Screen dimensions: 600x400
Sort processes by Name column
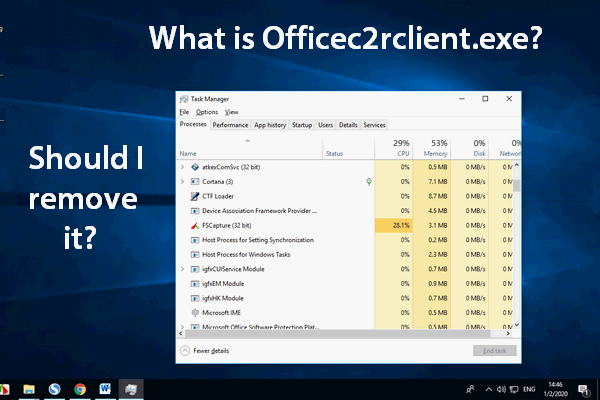coord(250,149)
